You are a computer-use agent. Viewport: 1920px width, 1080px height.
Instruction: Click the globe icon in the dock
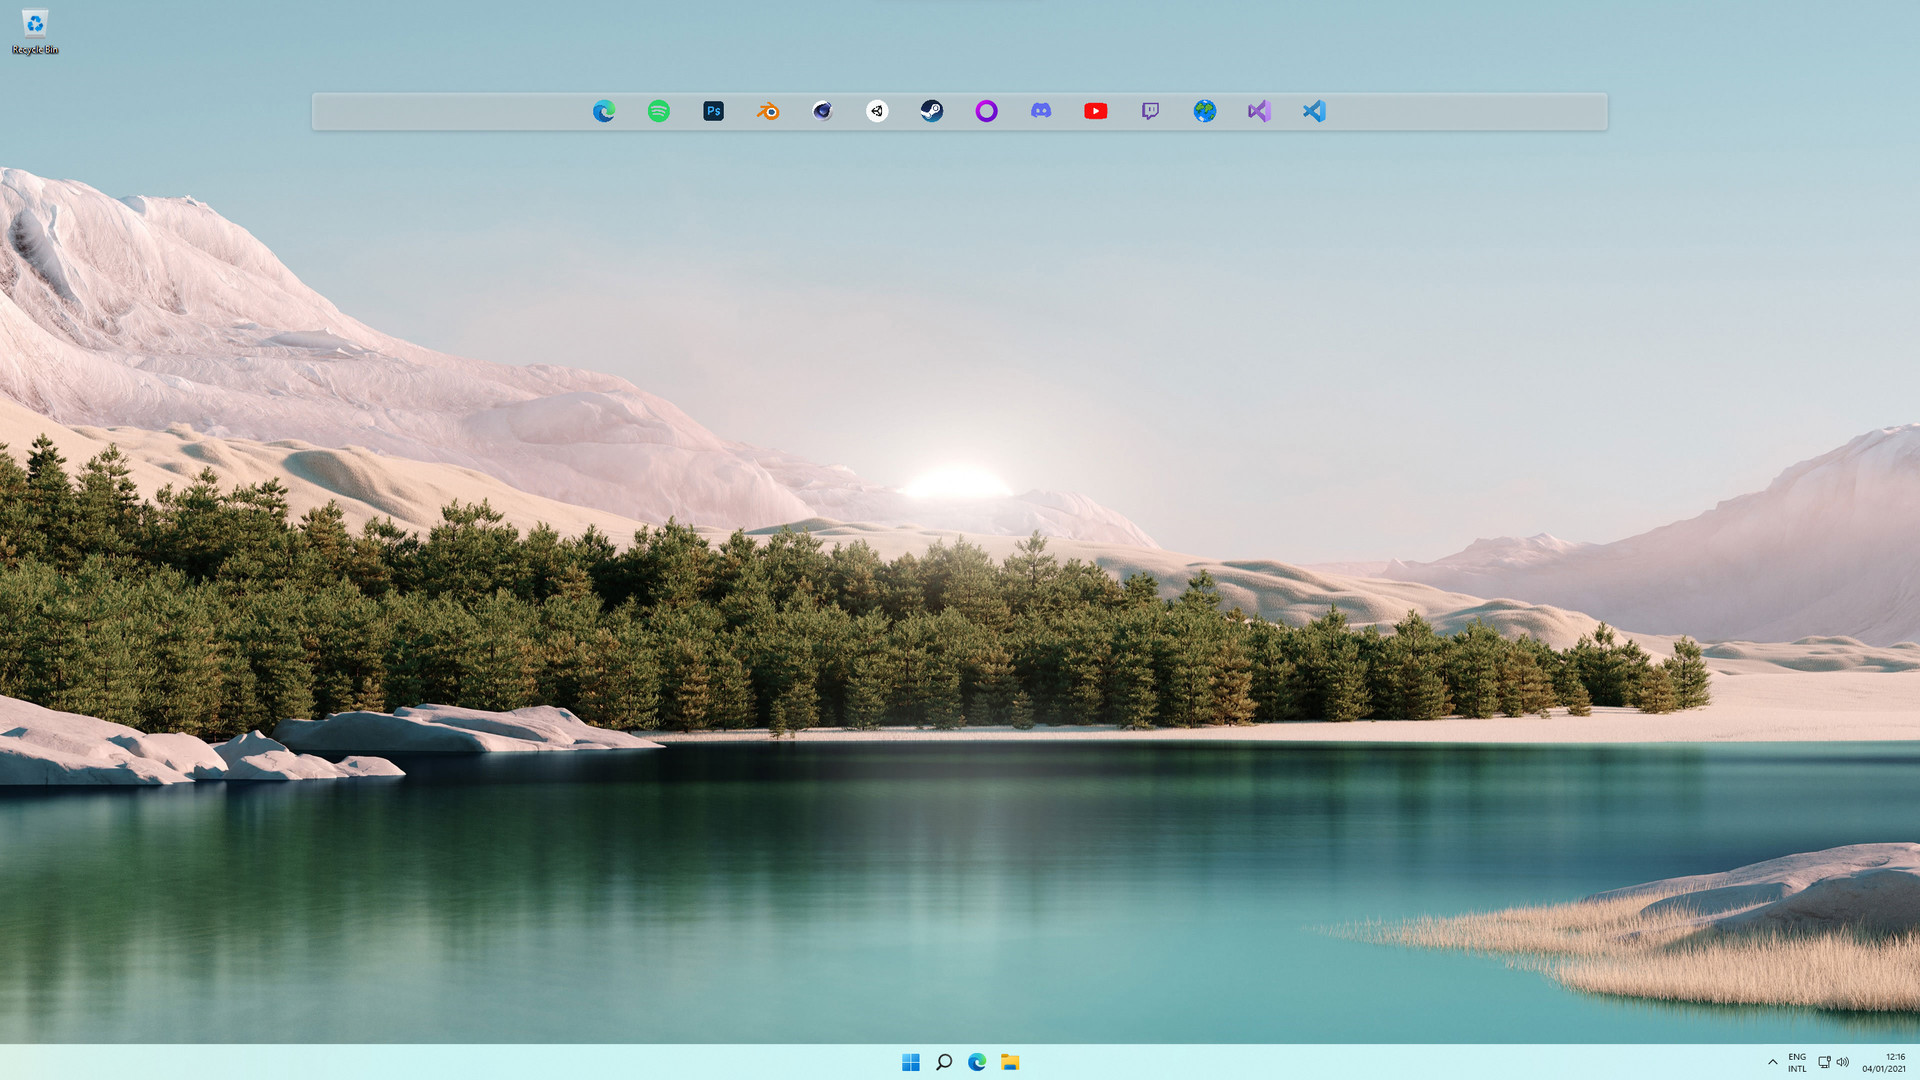click(x=1204, y=111)
